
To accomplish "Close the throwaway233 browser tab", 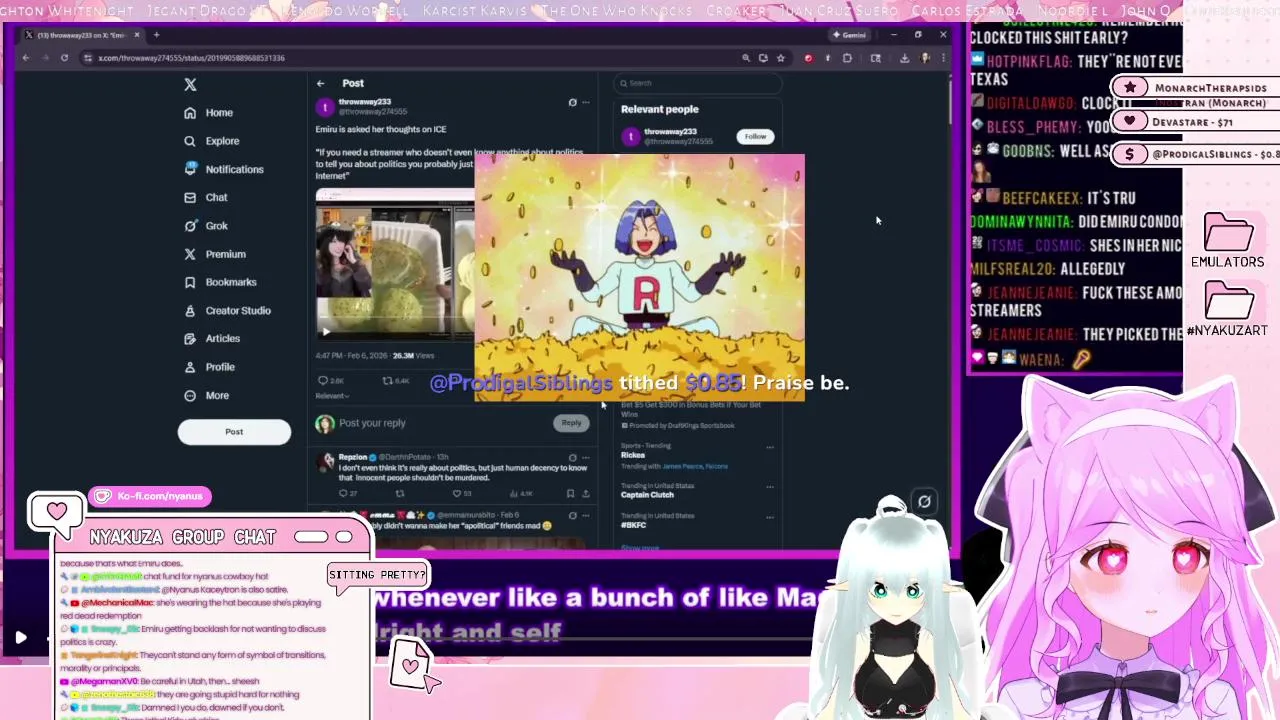I will (137, 35).
